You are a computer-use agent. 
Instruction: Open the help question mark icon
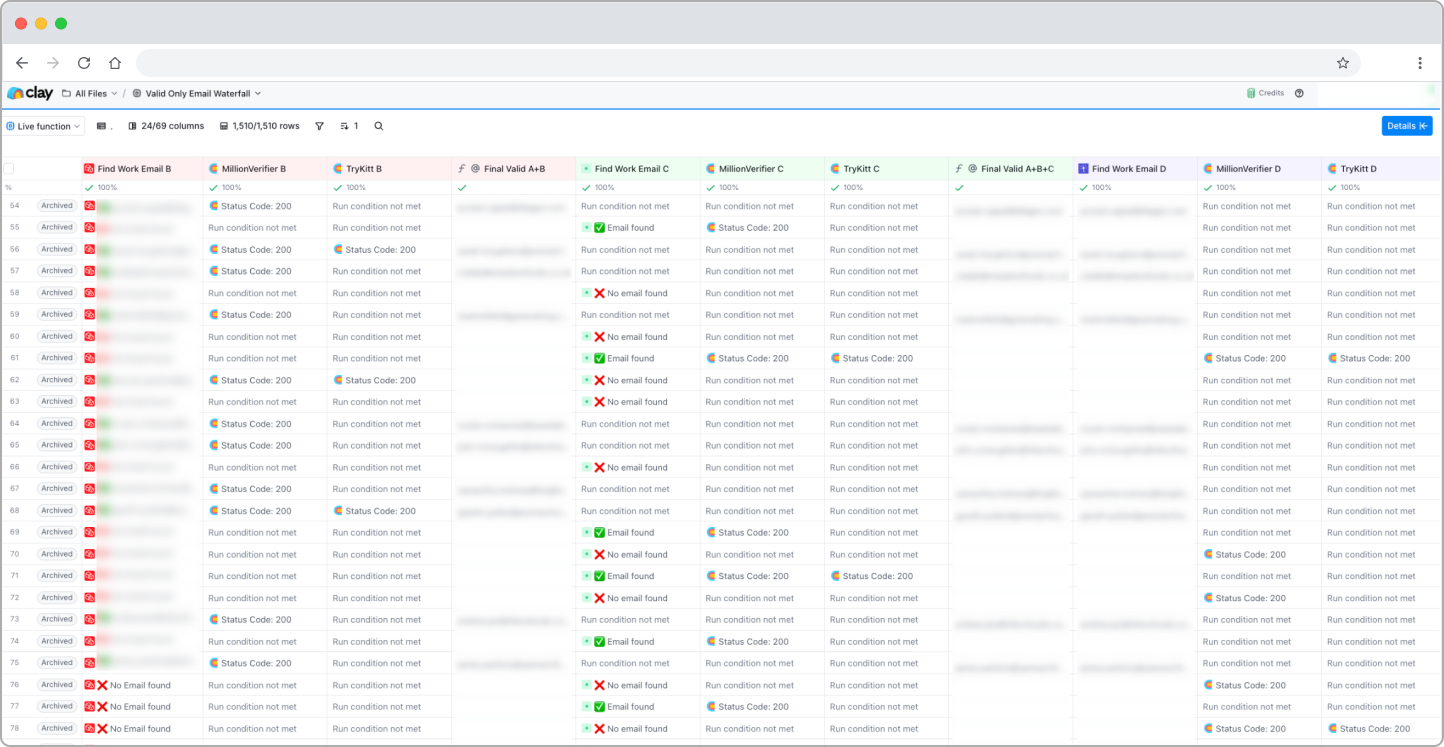(1299, 93)
